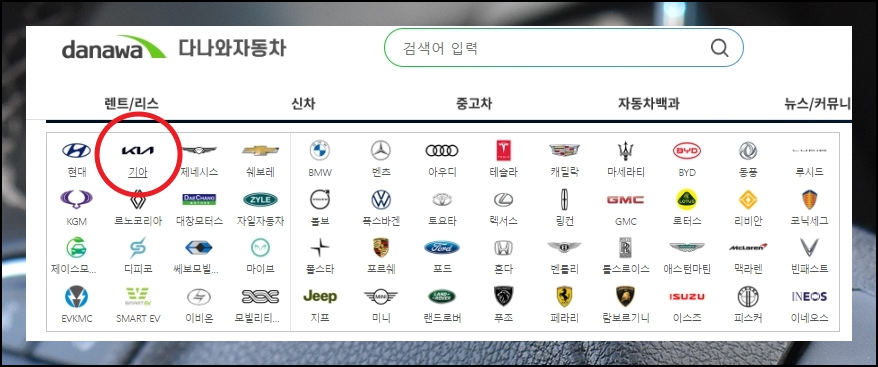Open the 마이브 brand link
878x367 pixels.
tap(260, 270)
